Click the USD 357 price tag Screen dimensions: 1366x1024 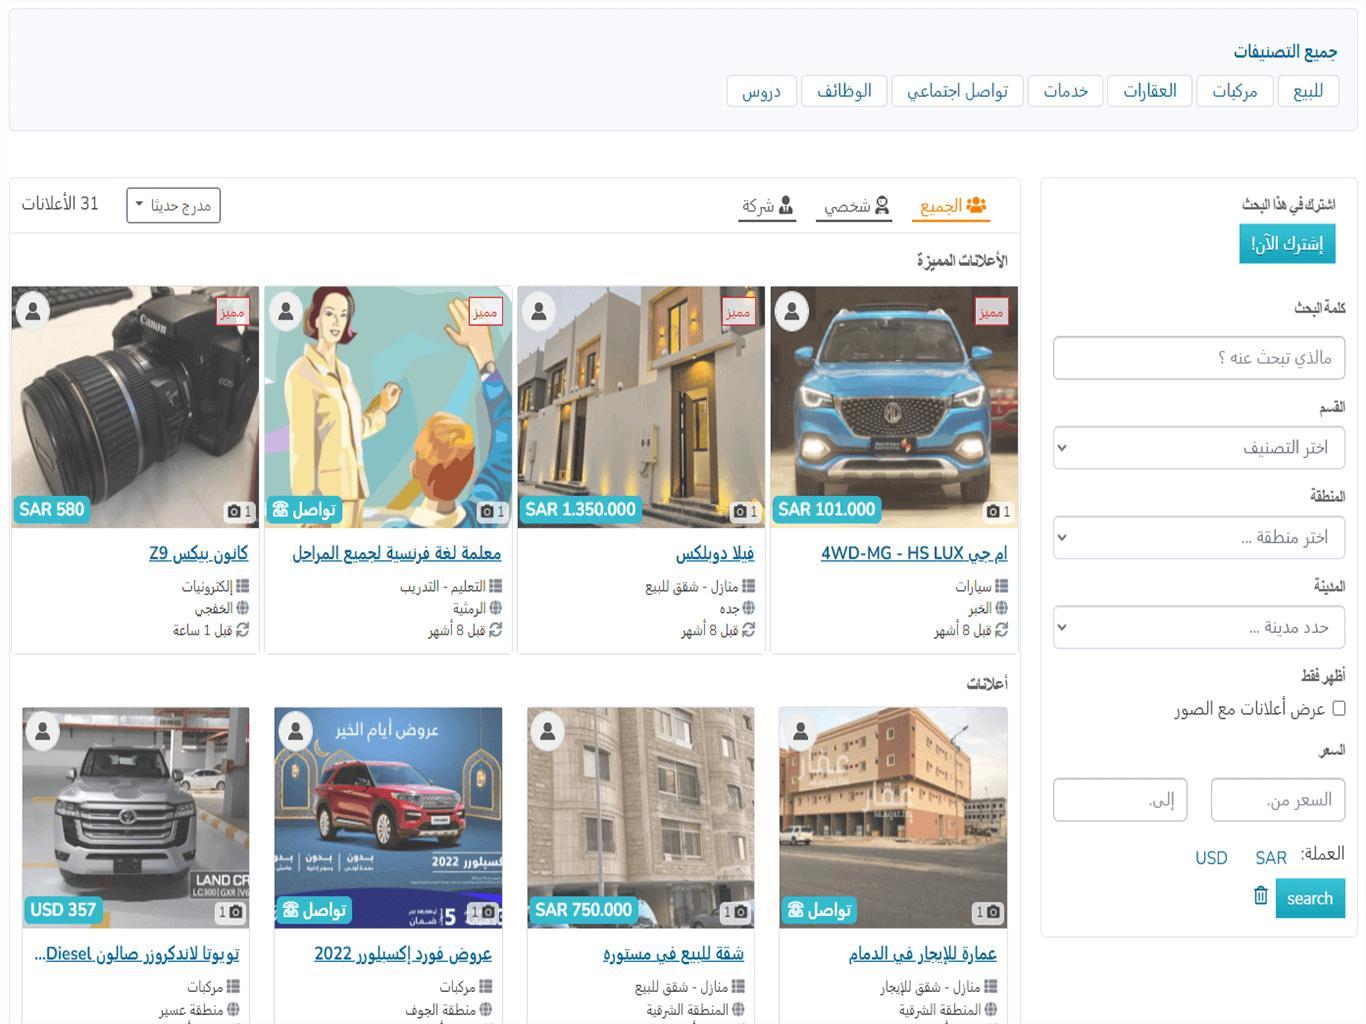click(62, 910)
